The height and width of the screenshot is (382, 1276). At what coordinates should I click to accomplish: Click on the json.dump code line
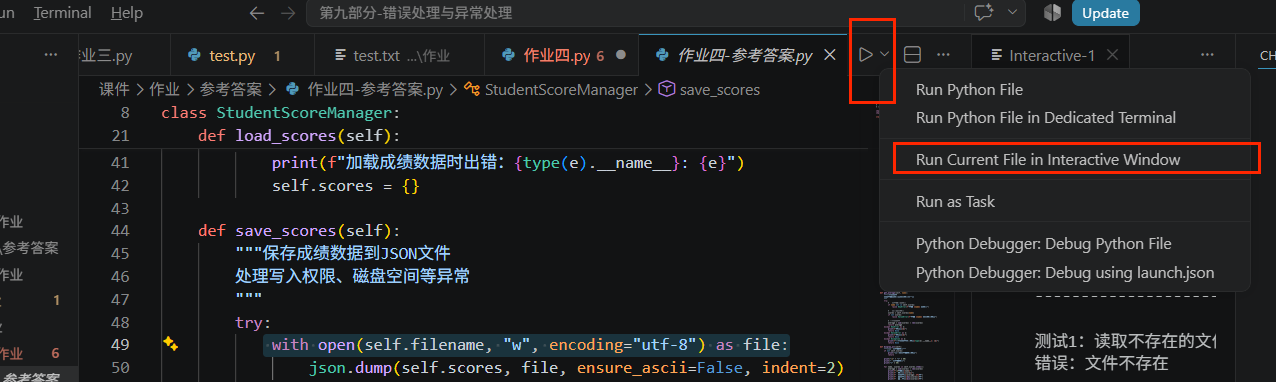tap(577, 369)
